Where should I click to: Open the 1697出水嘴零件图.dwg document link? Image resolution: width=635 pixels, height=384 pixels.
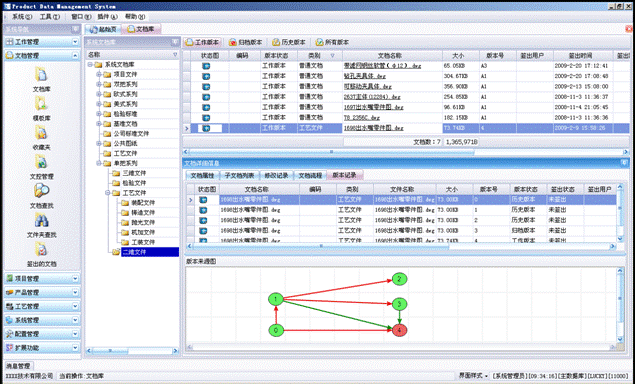(x=373, y=107)
